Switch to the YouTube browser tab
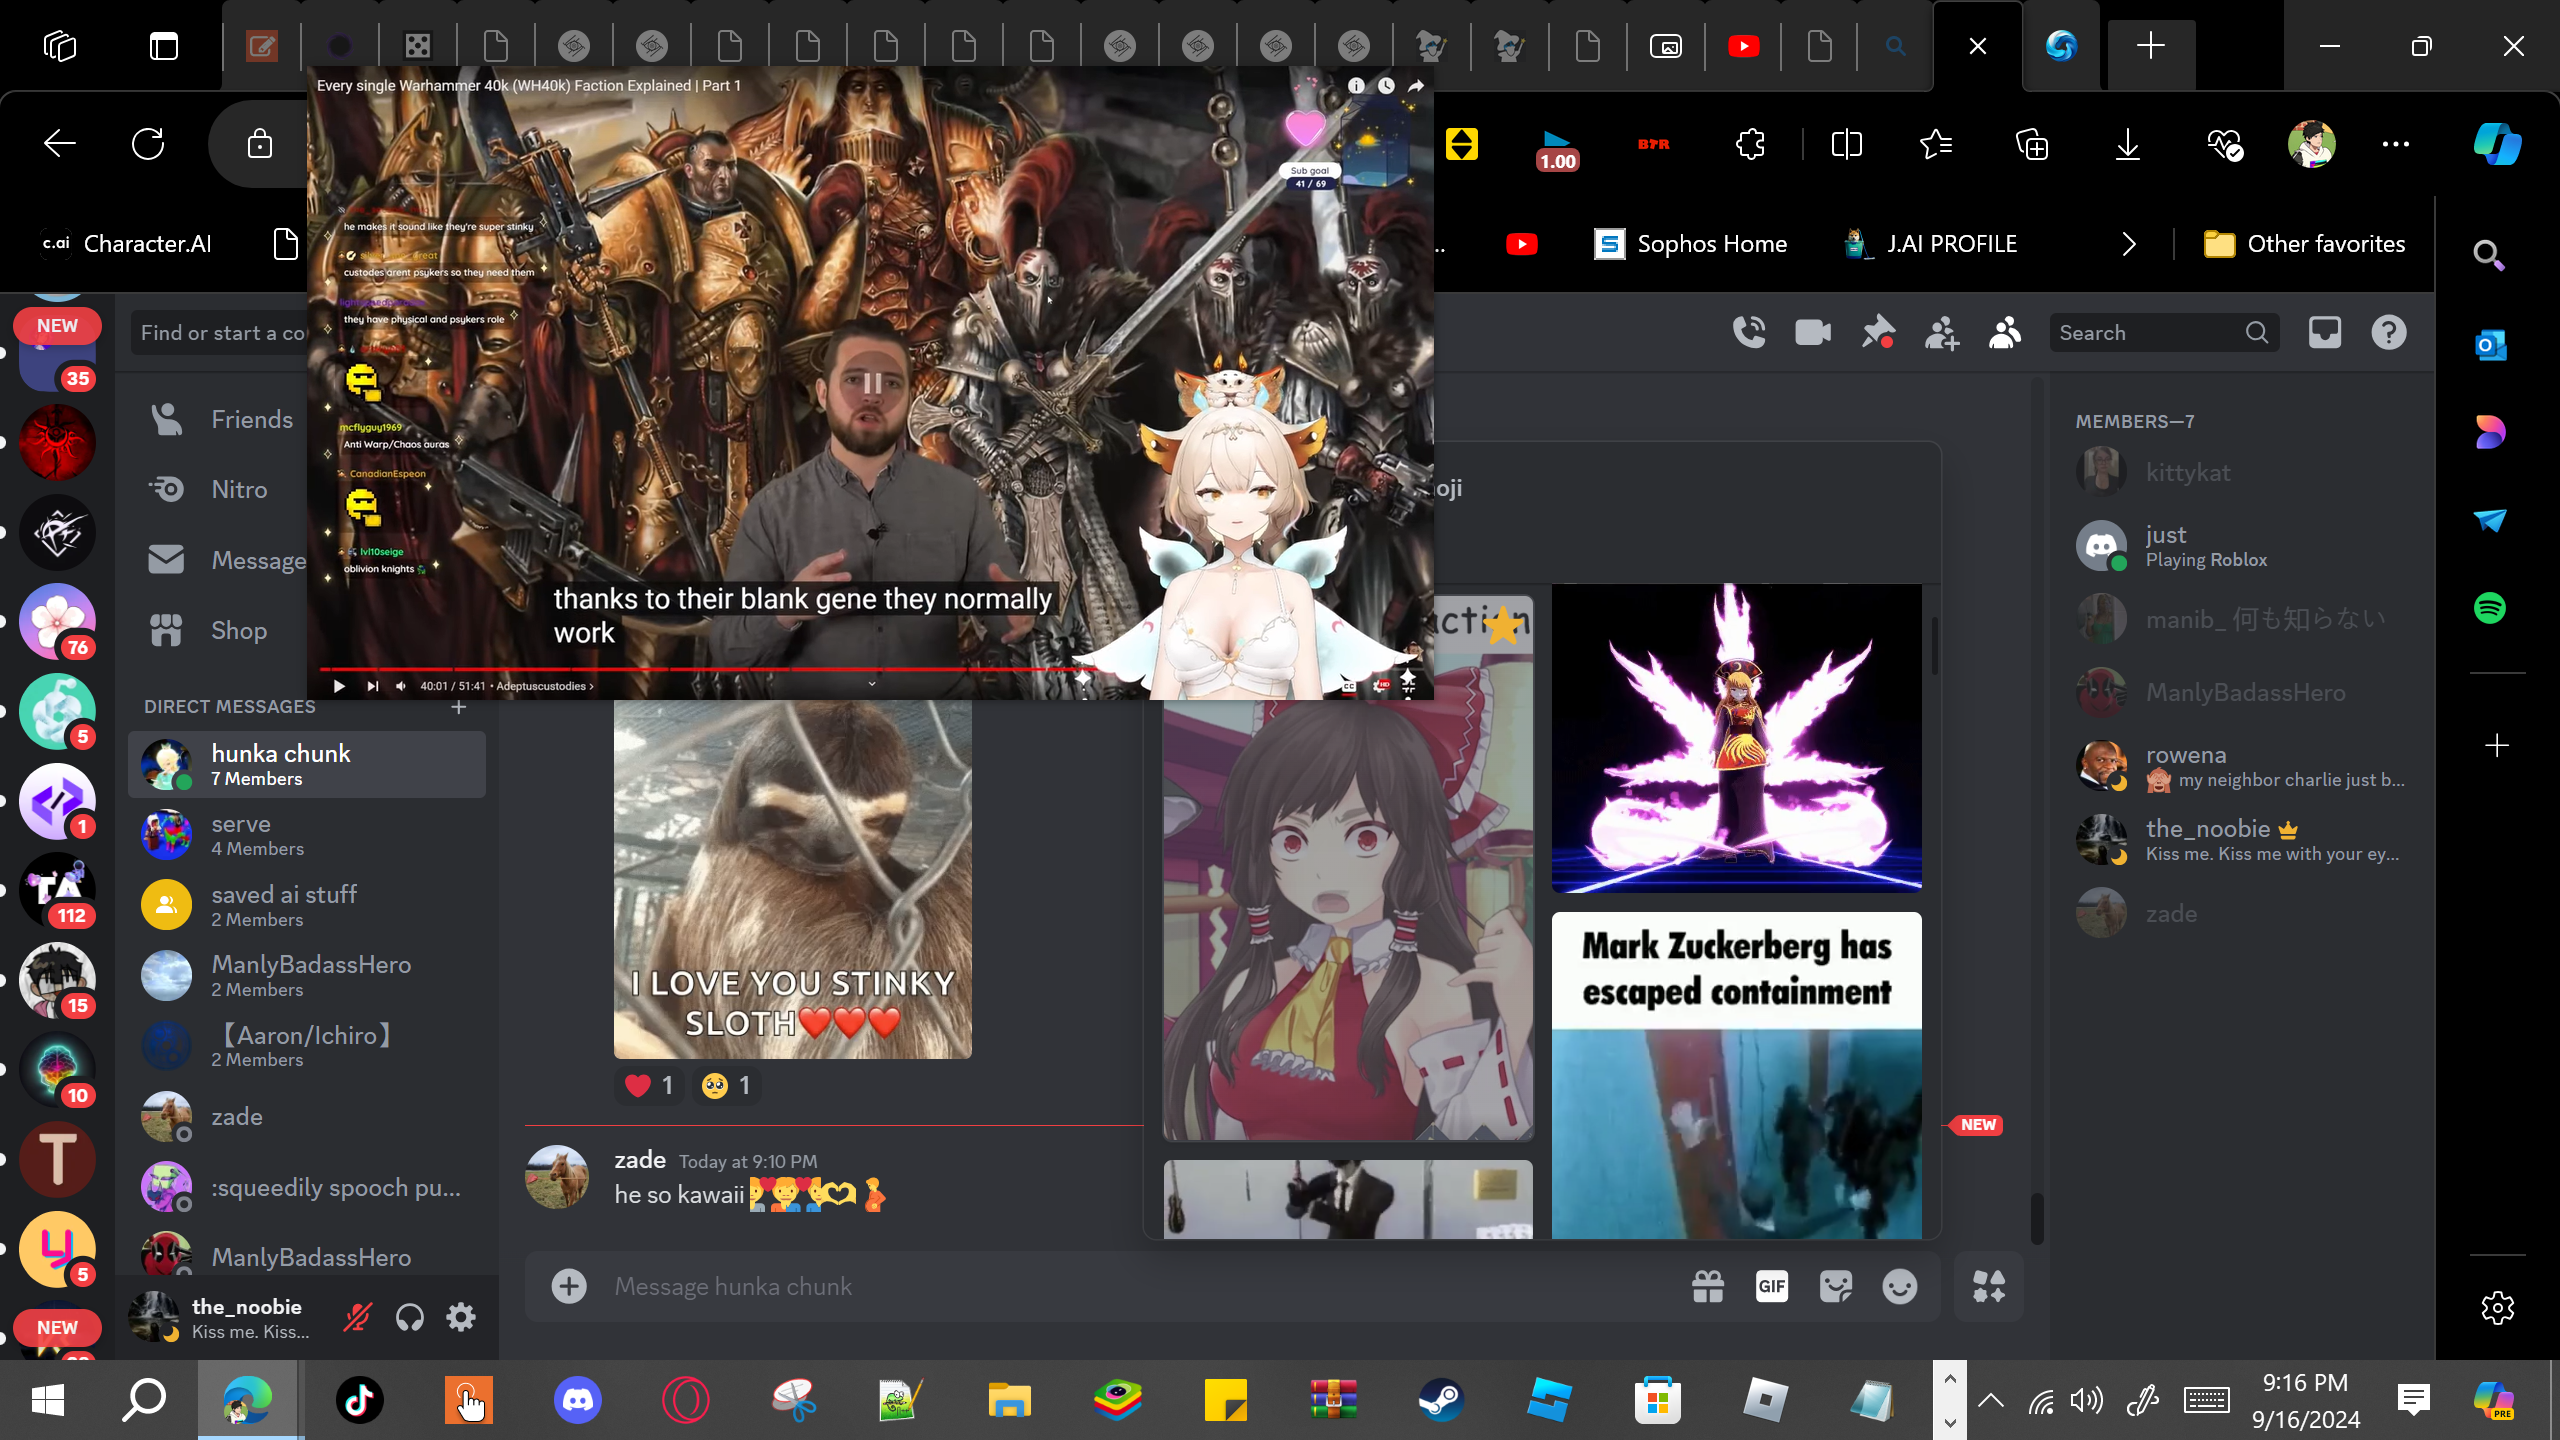 pyautogui.click(x=1743, y=46)
